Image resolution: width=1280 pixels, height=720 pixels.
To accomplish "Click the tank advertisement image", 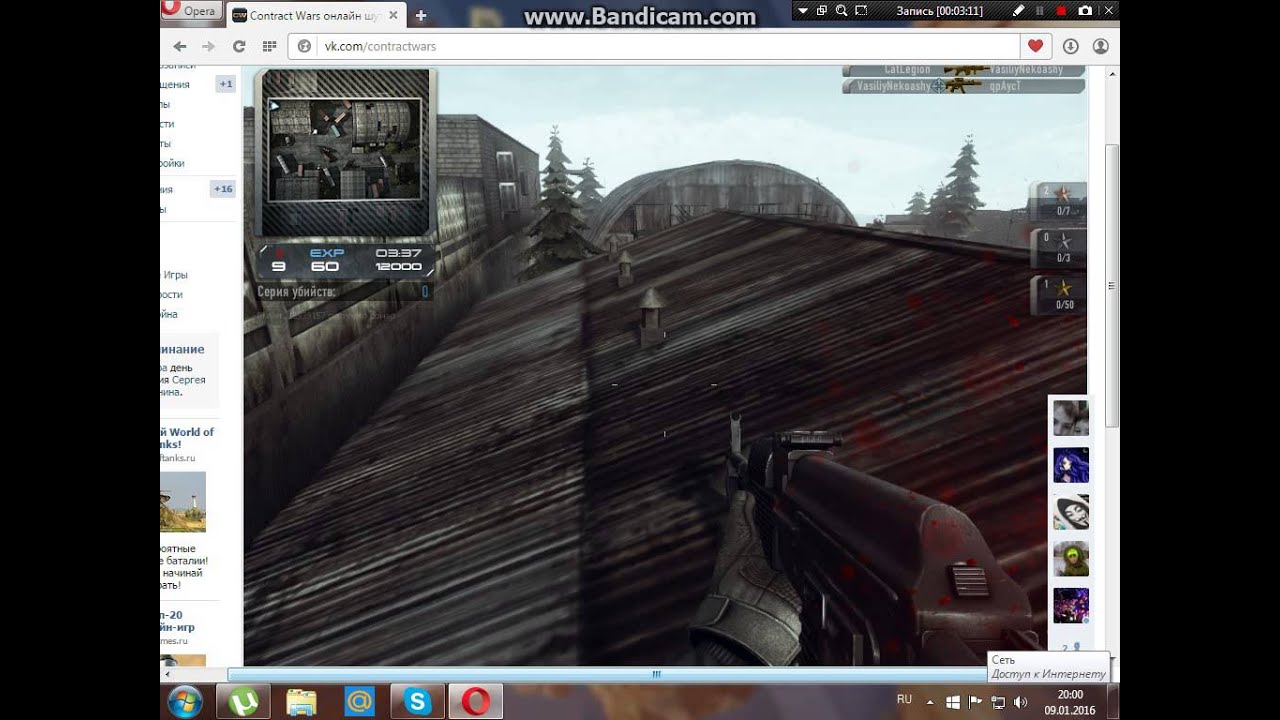I will tap(183, 502).
